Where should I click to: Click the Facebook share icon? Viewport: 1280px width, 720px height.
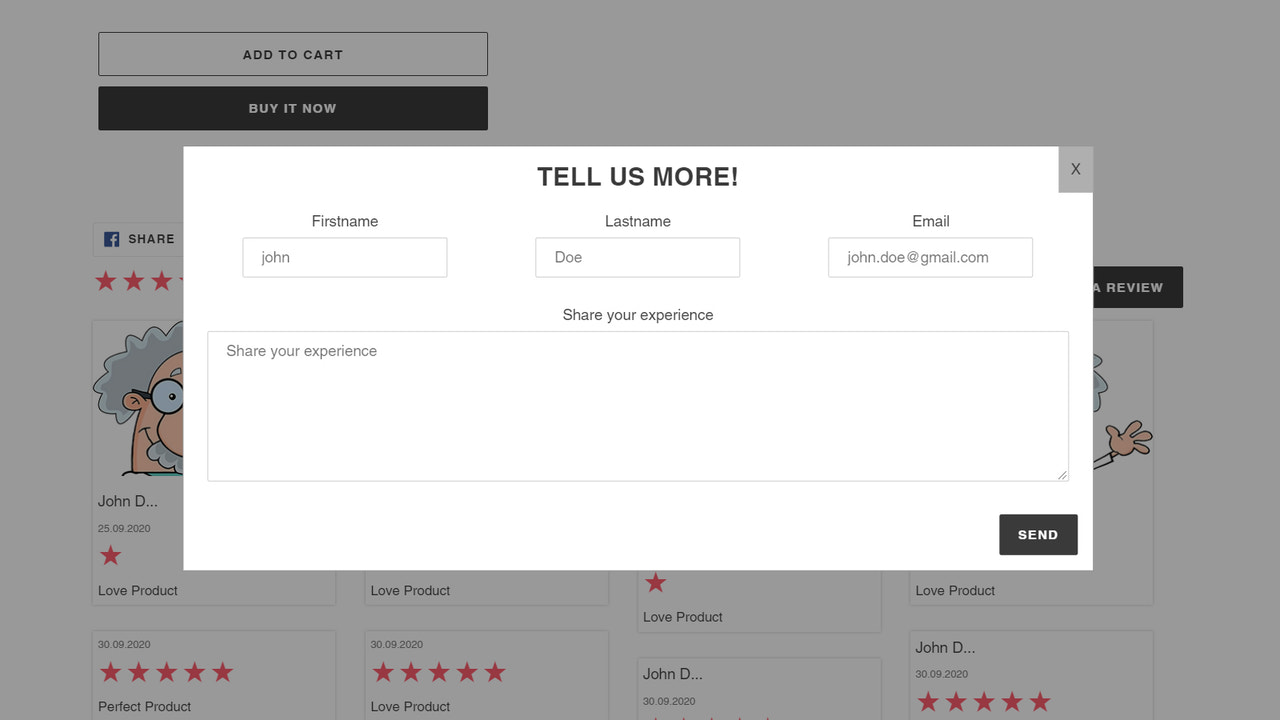point(110,239)
